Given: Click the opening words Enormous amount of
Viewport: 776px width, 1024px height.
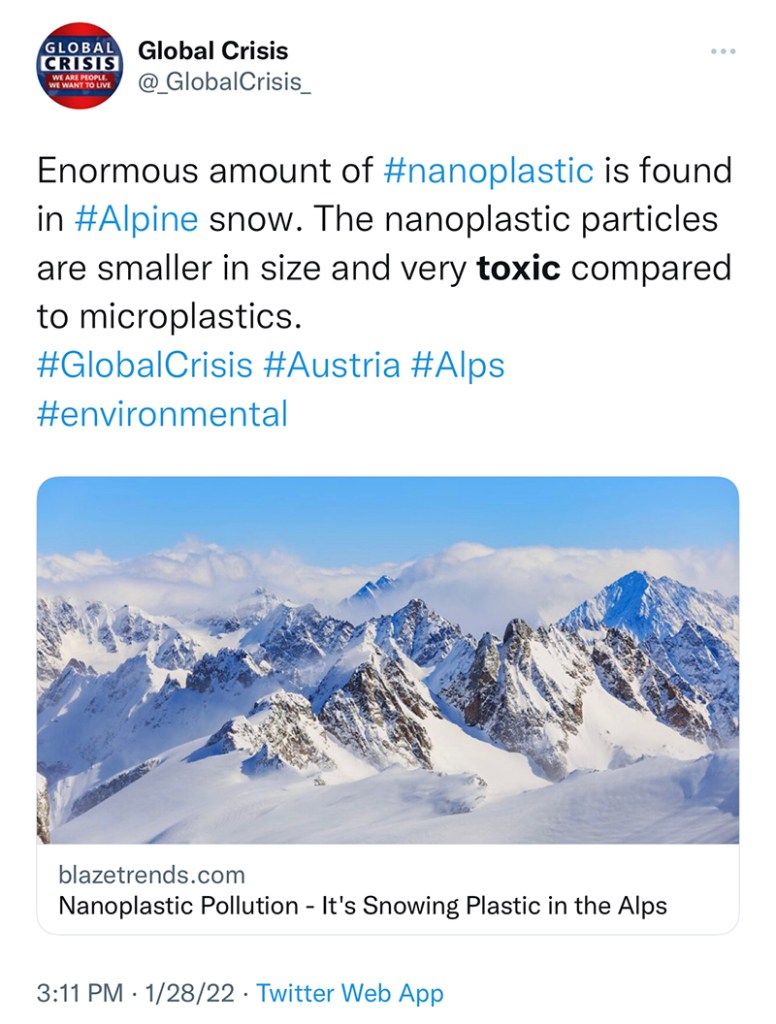Looking at the screenshot, I should point(205,171).
